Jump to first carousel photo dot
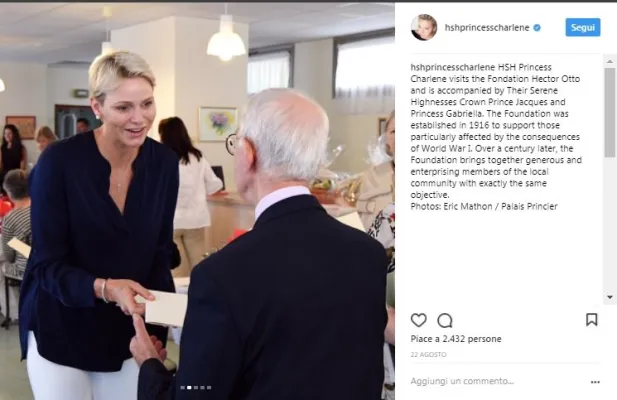The width and height of the screenshot is (617, 400). coord(183,388)
